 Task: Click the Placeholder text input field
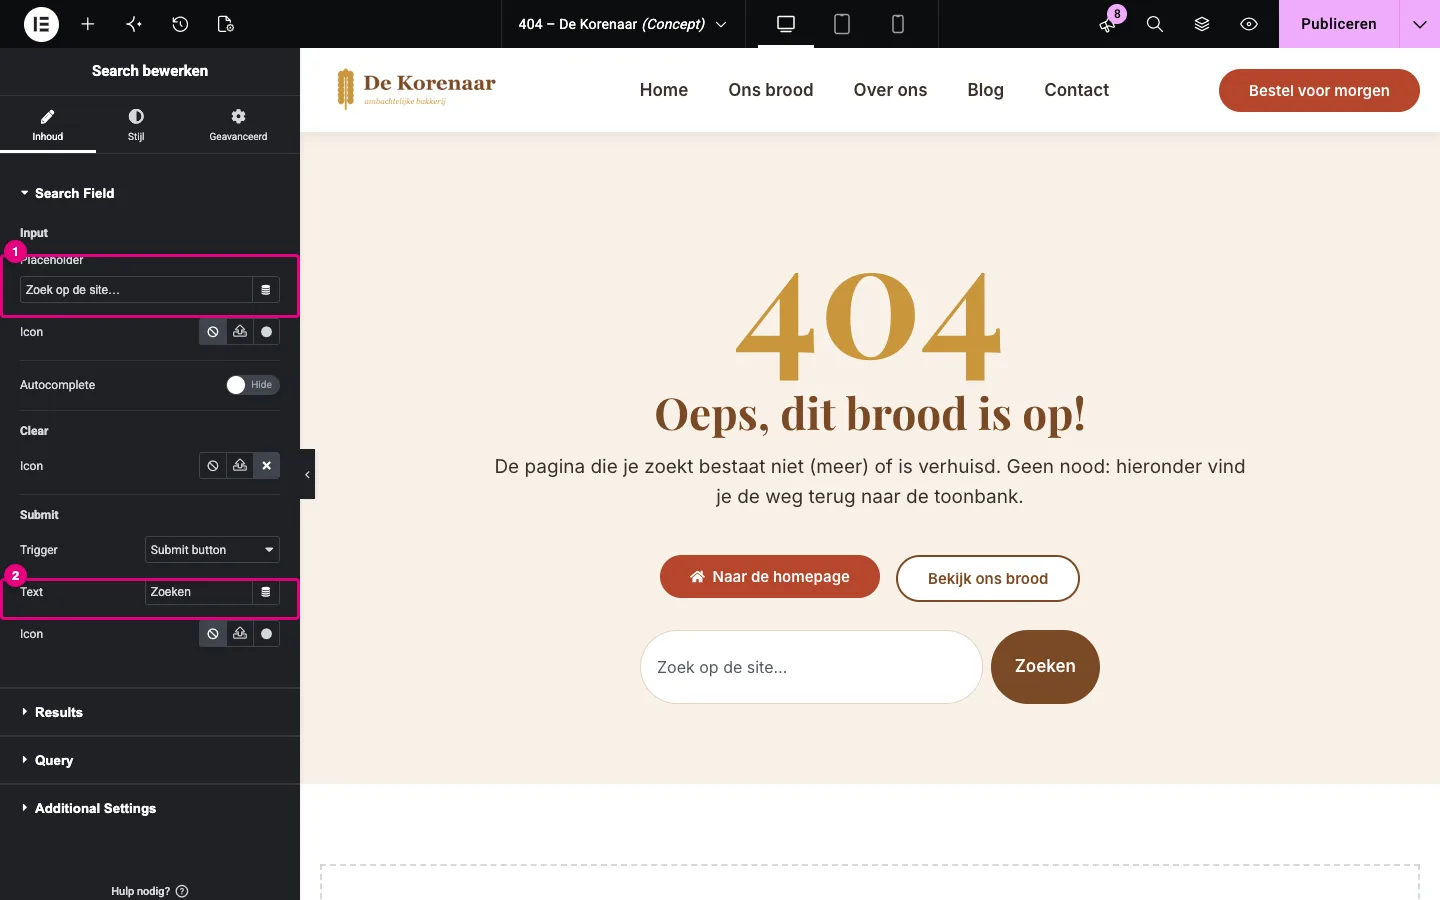[136, 290]
